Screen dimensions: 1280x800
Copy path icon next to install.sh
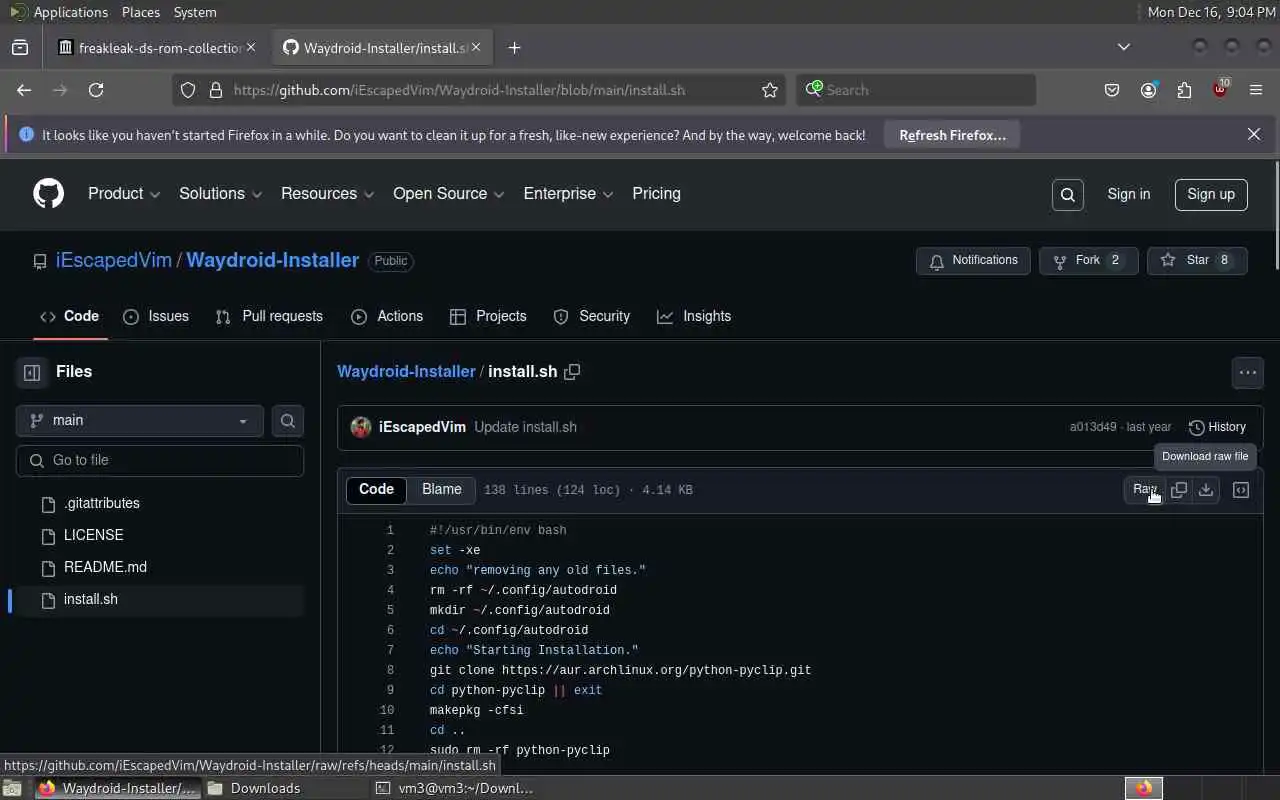[572, 372]
